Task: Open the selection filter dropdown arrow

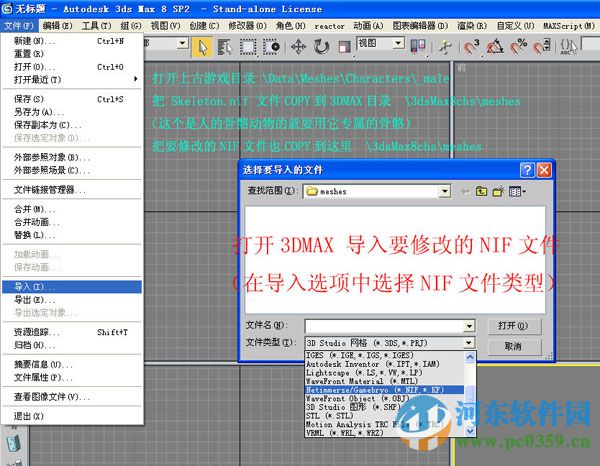Action: coord(183,43)
